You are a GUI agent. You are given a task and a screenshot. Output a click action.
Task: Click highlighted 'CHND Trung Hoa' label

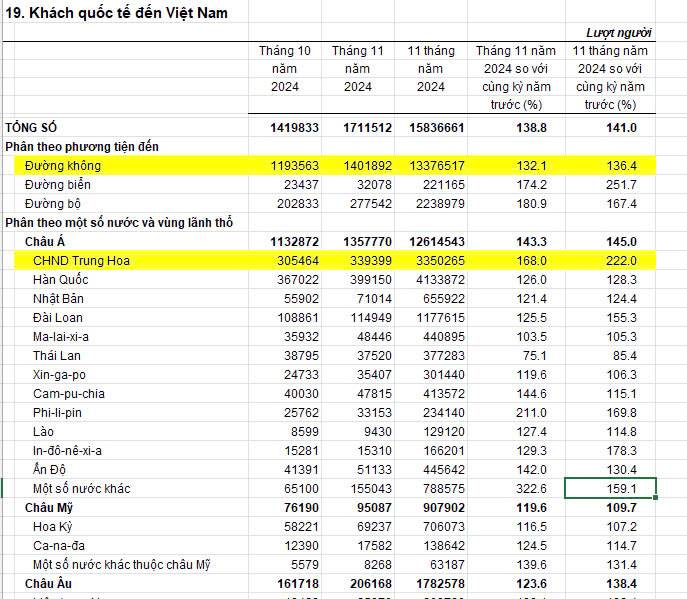click(81, 261)
